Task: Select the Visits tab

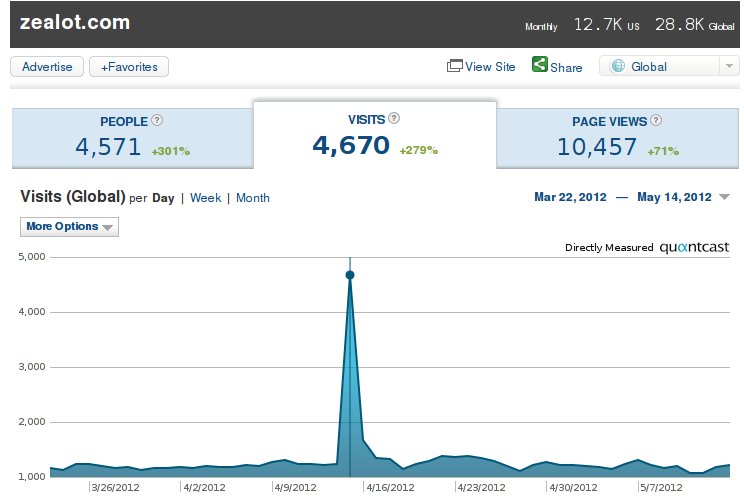Action: 375,135
